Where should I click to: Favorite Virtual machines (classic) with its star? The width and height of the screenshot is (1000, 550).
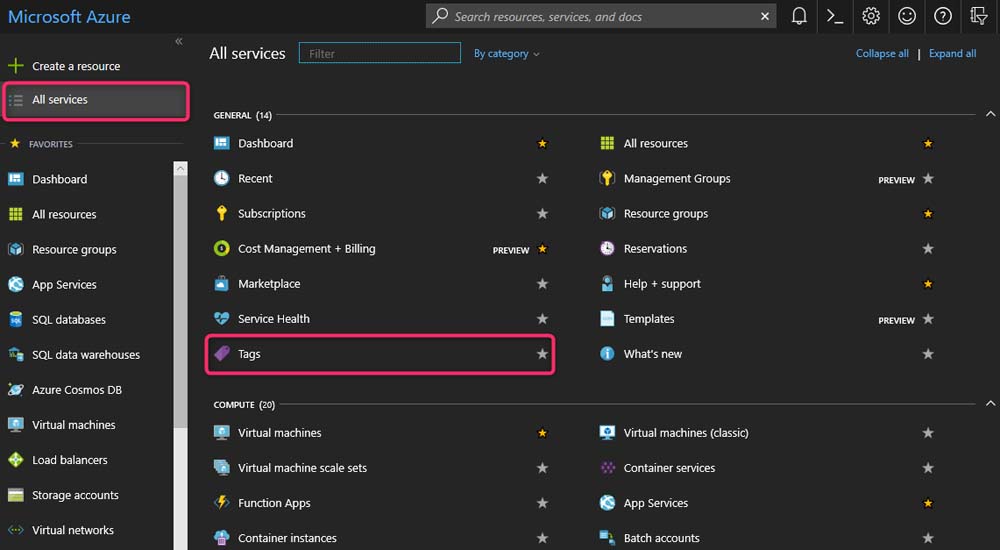pyautogui.click(x=928, y=433)
